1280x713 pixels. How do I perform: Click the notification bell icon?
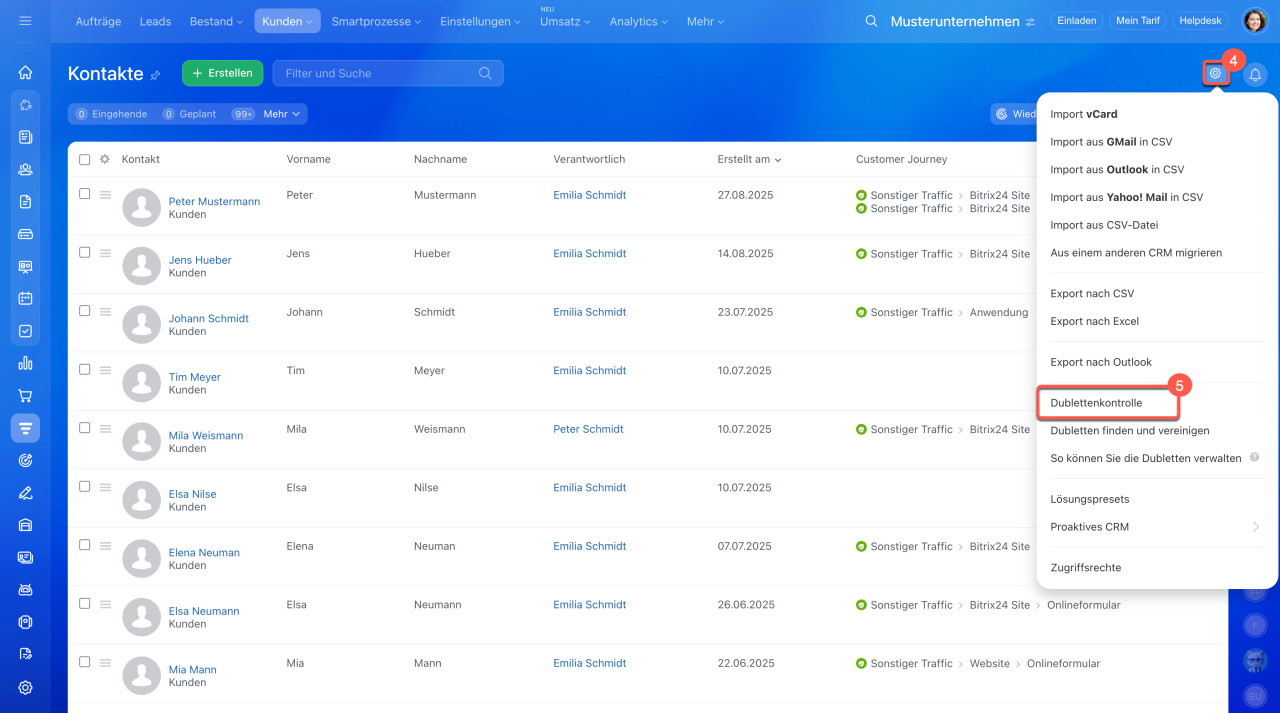click(1255, 74)
